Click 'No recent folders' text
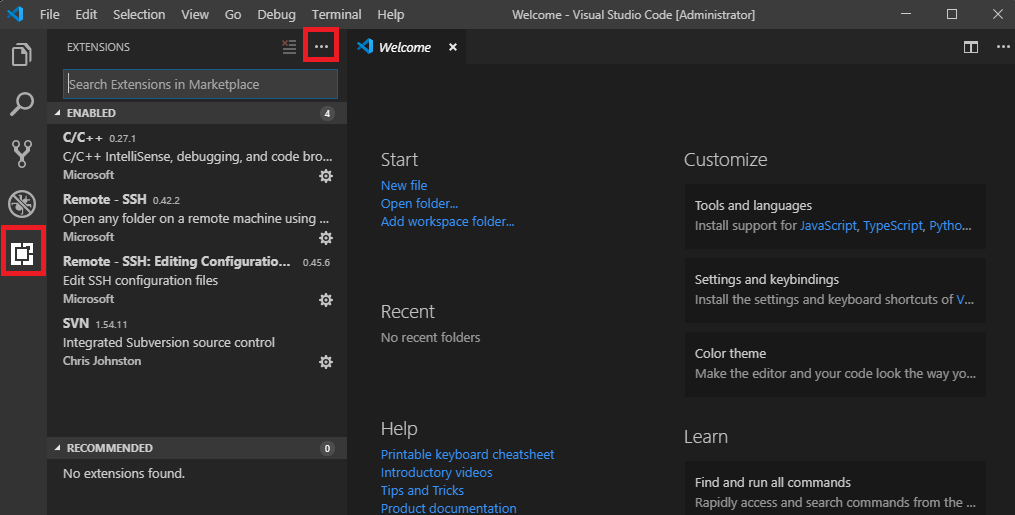1015x515 pixels. click(x=430, y=337)
